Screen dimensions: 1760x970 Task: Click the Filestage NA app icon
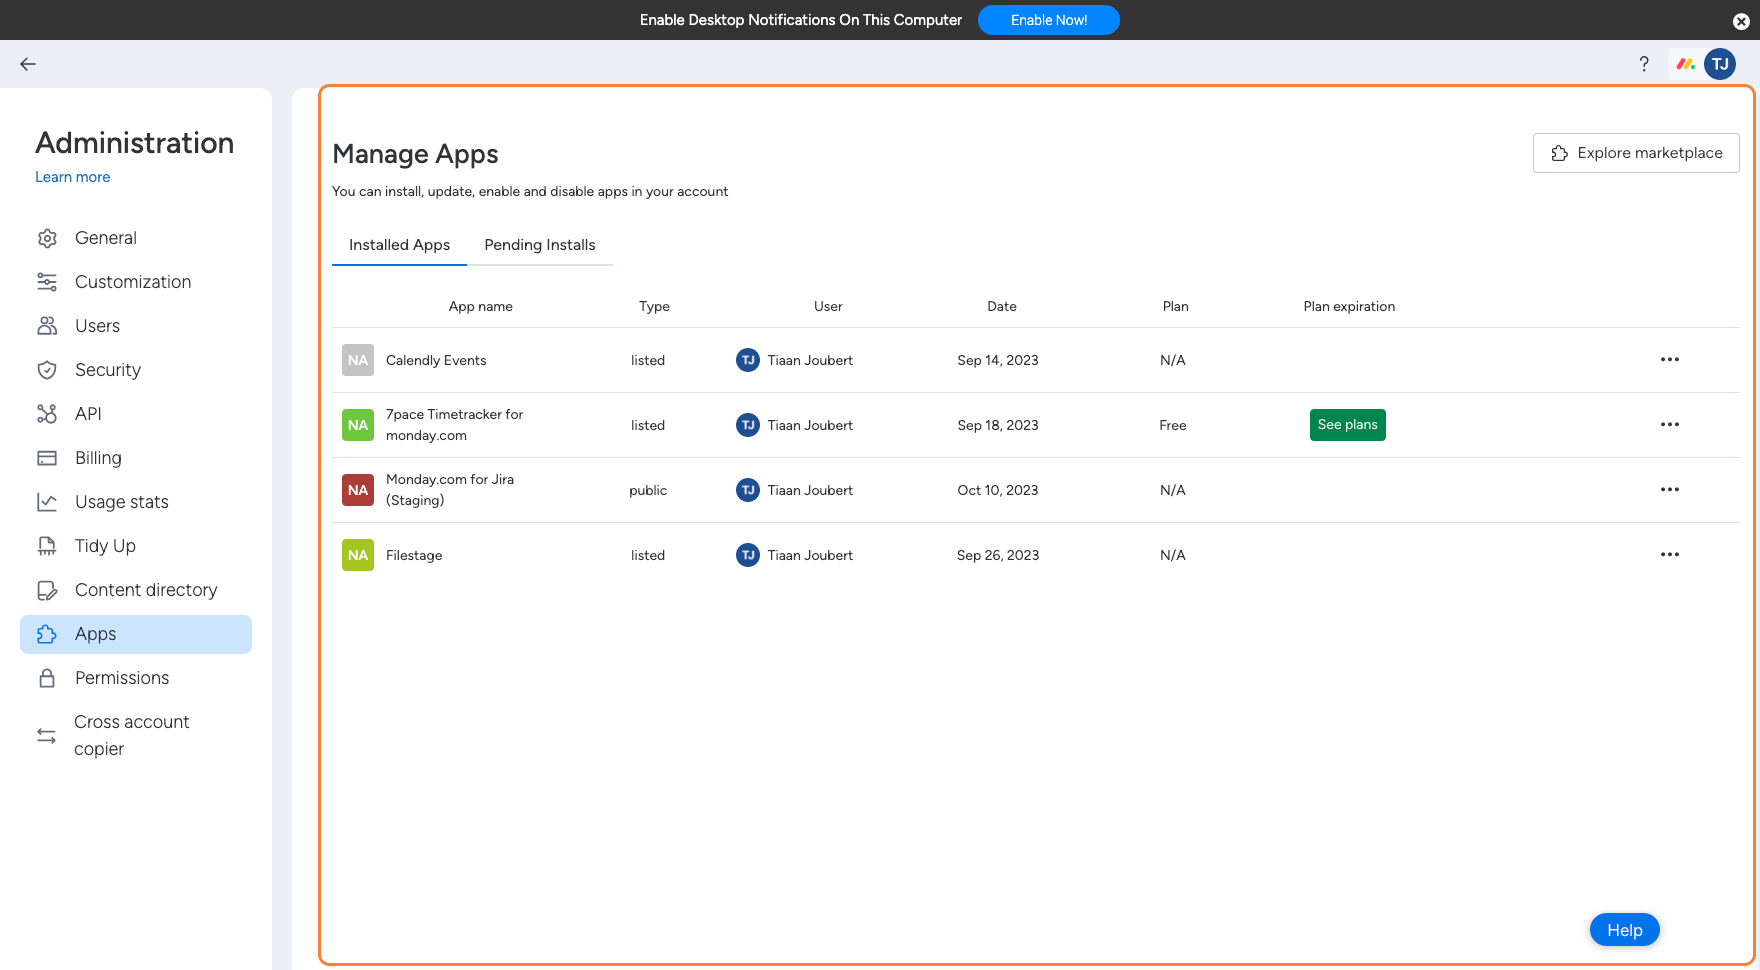[358, 555]
